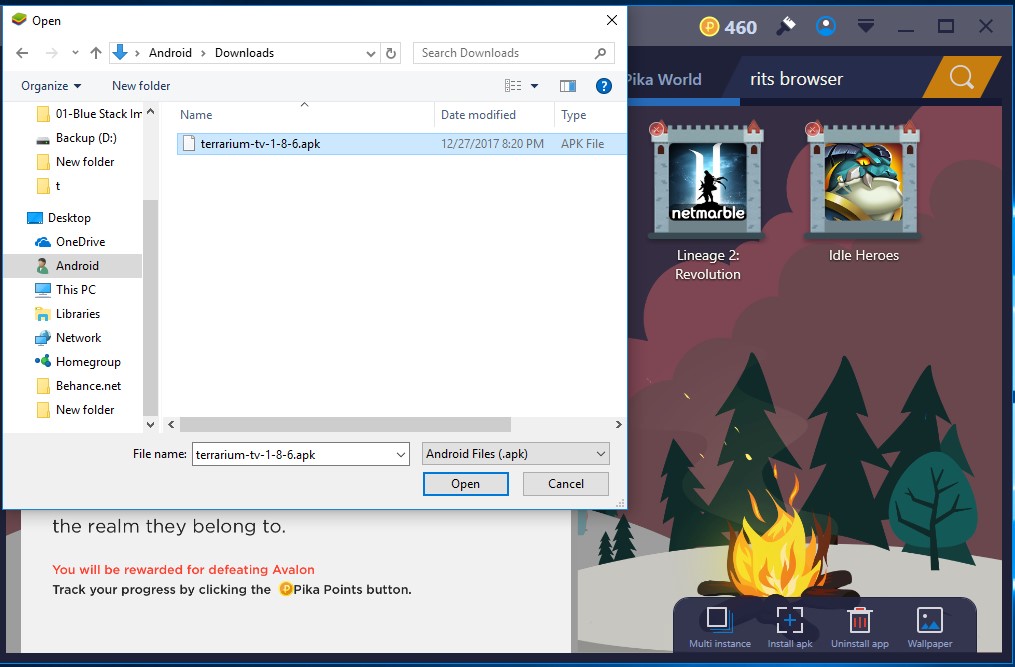Screen dimensions: 1015x667
Task: Open the BlueStacks account profile icon
Action: pyautogui.click(x=825, y=27)
